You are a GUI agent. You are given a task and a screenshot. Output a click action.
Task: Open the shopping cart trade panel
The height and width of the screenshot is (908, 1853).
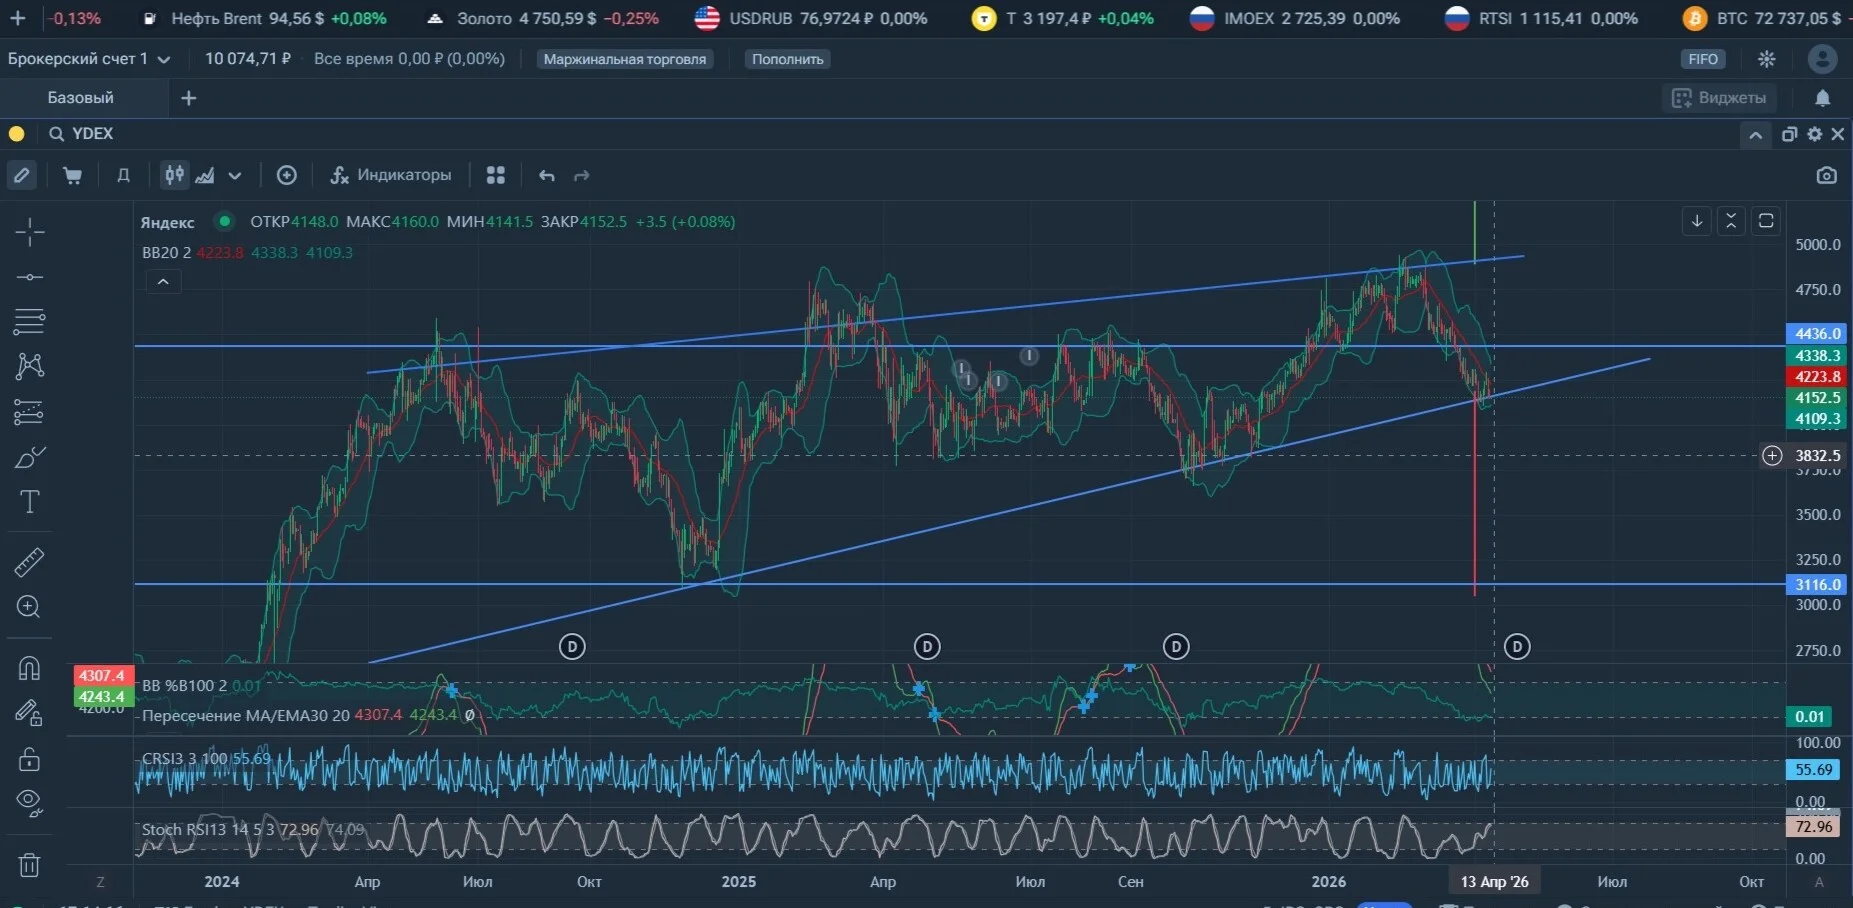(x=72, y=175)
